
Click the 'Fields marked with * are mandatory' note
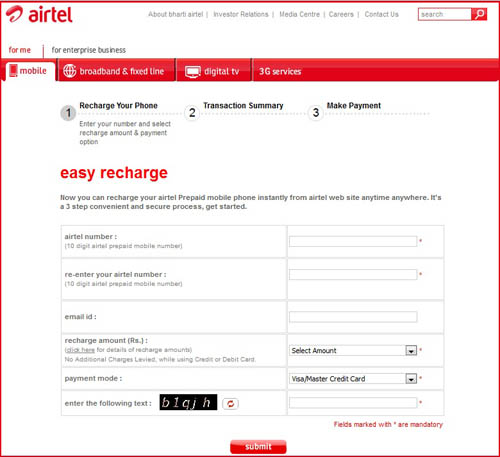tap(388, 424)
